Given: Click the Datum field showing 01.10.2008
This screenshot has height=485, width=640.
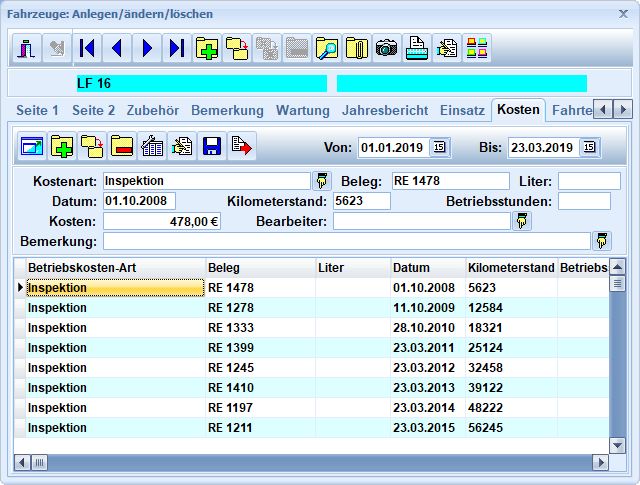Looking at the screenshot, I should tap(139, 201).
